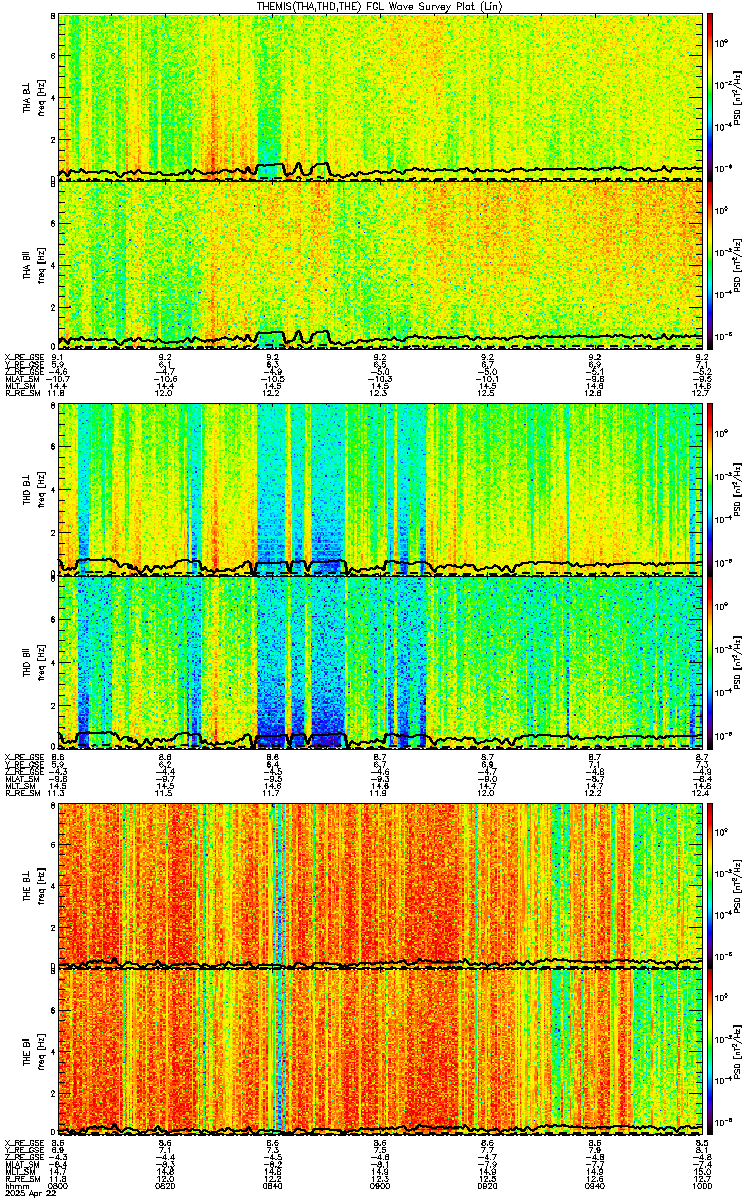750x1200 pixels.
Task: Click the color bar beside THE Bll panel
Action: click(710, 1050)
